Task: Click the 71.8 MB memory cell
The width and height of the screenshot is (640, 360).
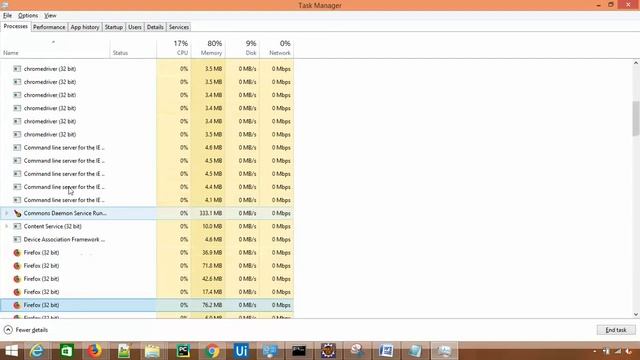Action: pos(208,266)
